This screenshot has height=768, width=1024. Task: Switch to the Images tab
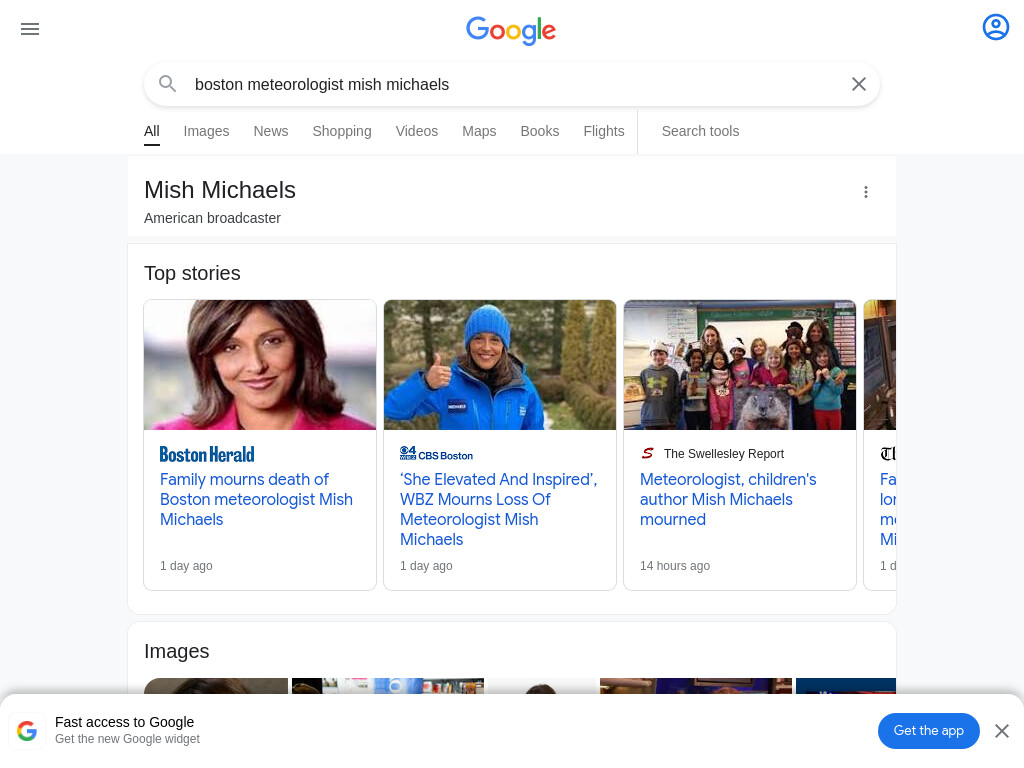[206, 131]
